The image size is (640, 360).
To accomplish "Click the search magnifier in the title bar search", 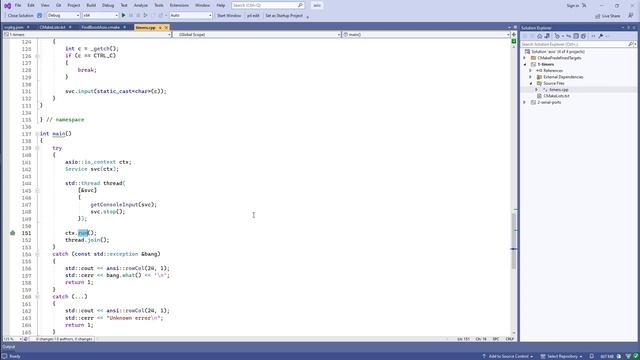I will 300,5.
